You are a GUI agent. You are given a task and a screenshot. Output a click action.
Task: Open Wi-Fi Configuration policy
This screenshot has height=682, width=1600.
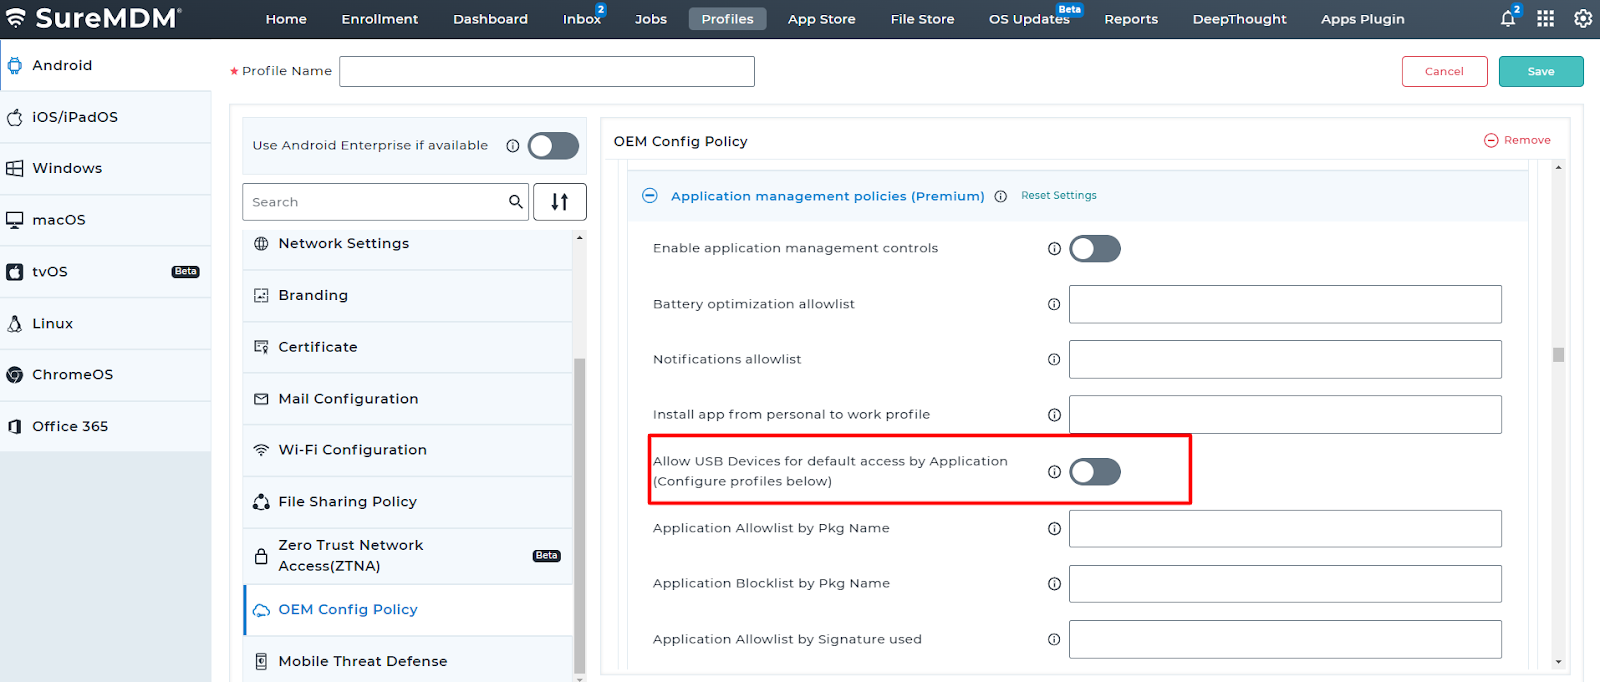(x=408, y=450)
